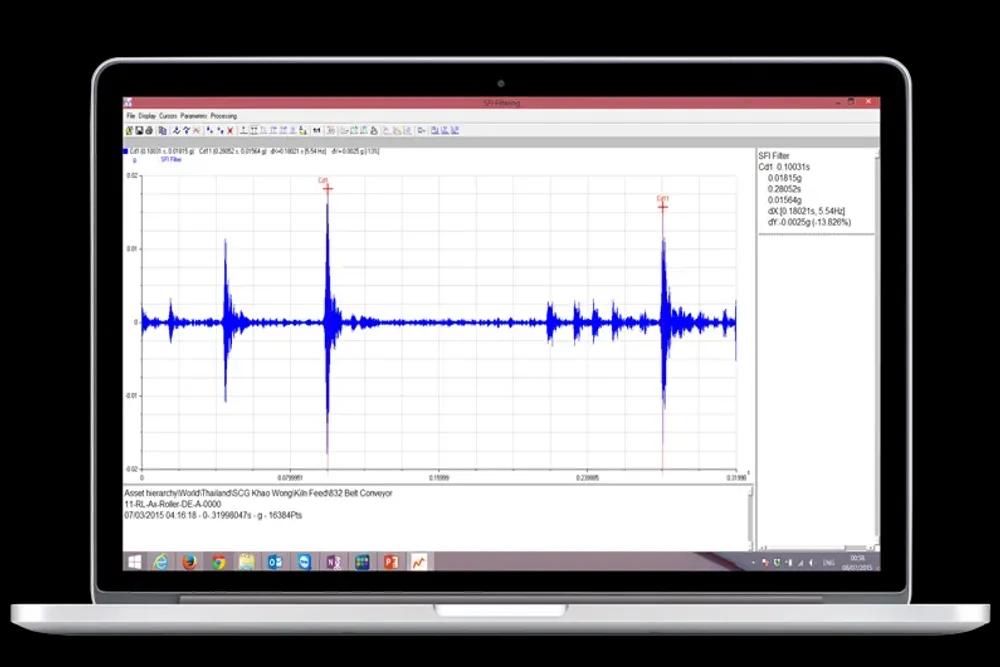Open the Processing menu
This screenshot has height=667, width=1000.
coord(224,116)
